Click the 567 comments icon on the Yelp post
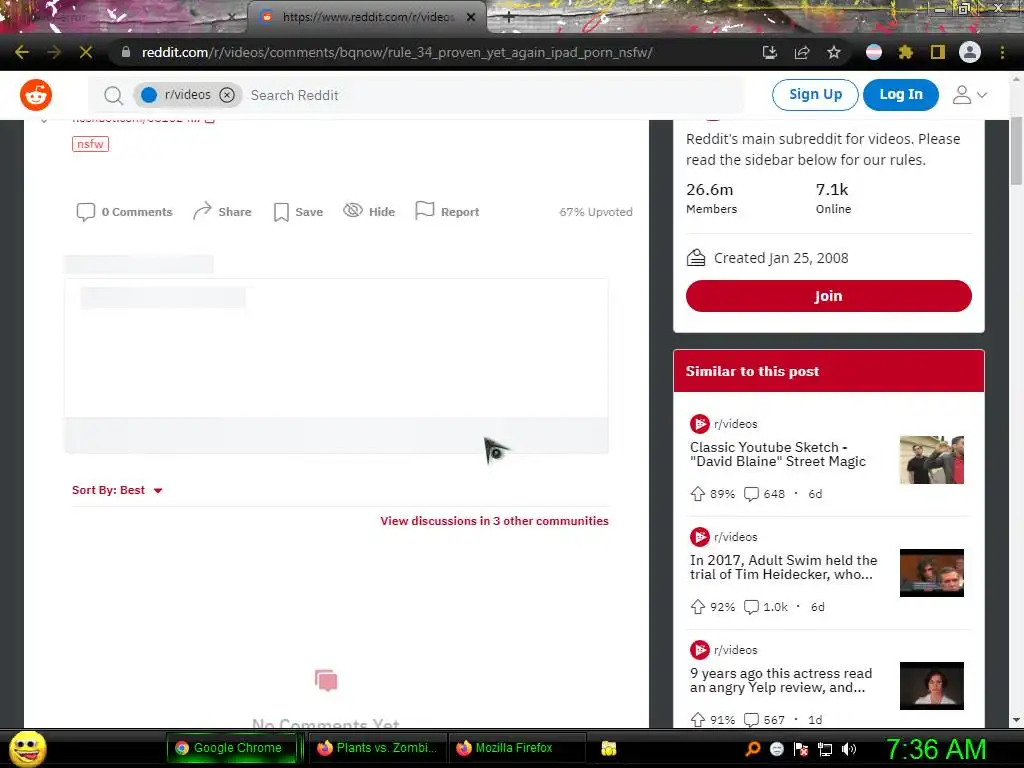This screenshot has width=1024, height=768. 752,720
